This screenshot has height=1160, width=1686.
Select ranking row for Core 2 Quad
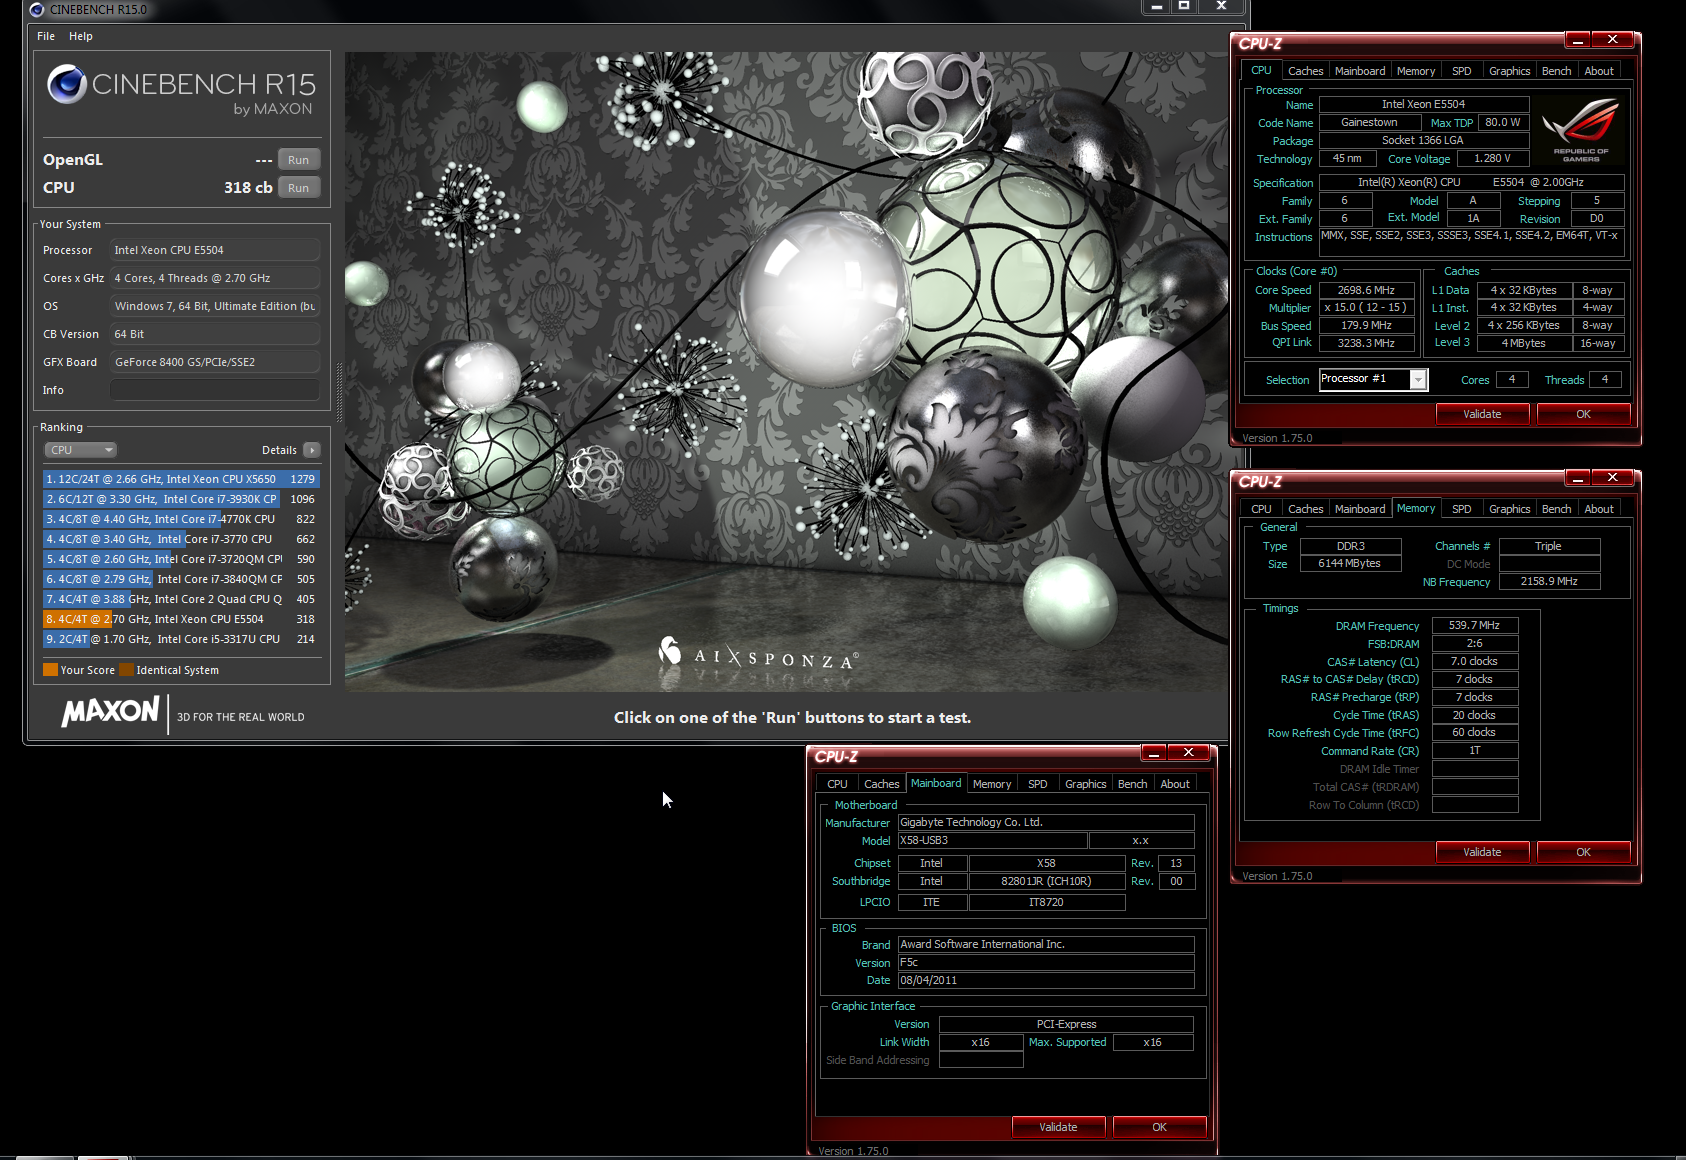(x=181, y=599)
